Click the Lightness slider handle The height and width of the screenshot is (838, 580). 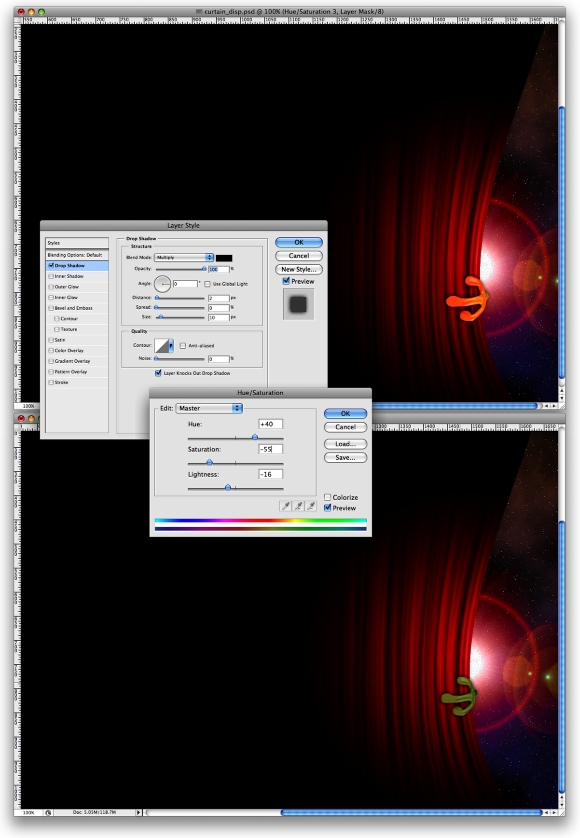228,487
